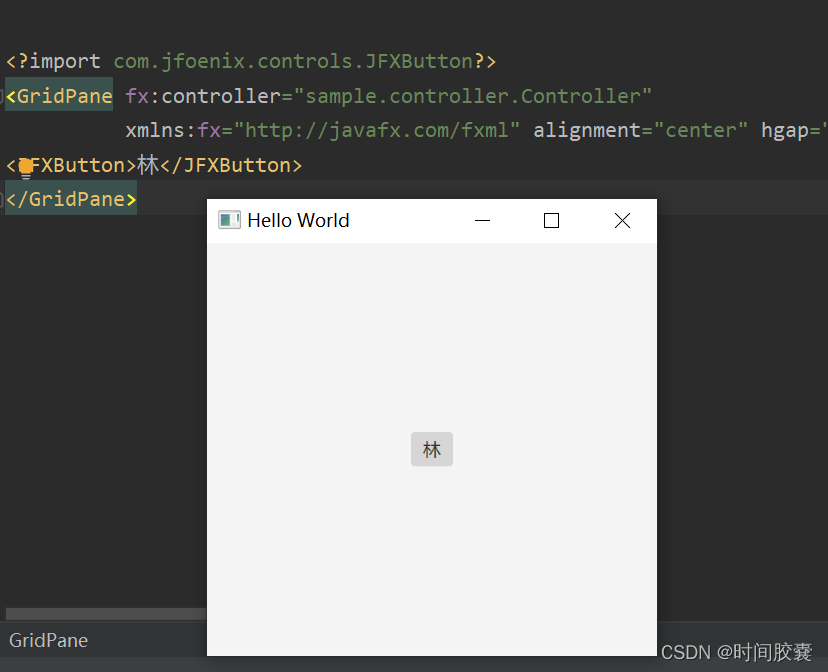
Task: Click the http://javafx.com/fxml namespace value
Action: coord(377,130)
